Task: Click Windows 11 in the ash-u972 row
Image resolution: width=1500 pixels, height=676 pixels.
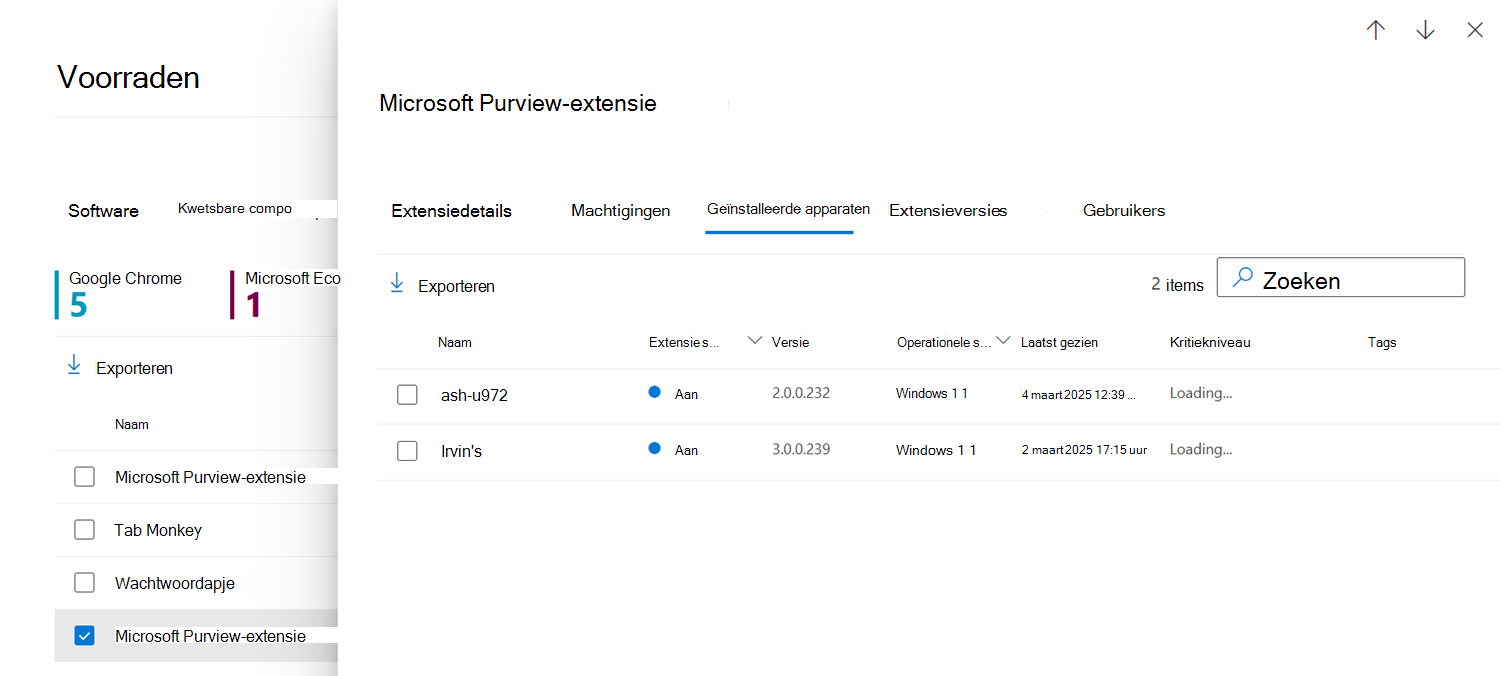Action: [x=932, y=393]
